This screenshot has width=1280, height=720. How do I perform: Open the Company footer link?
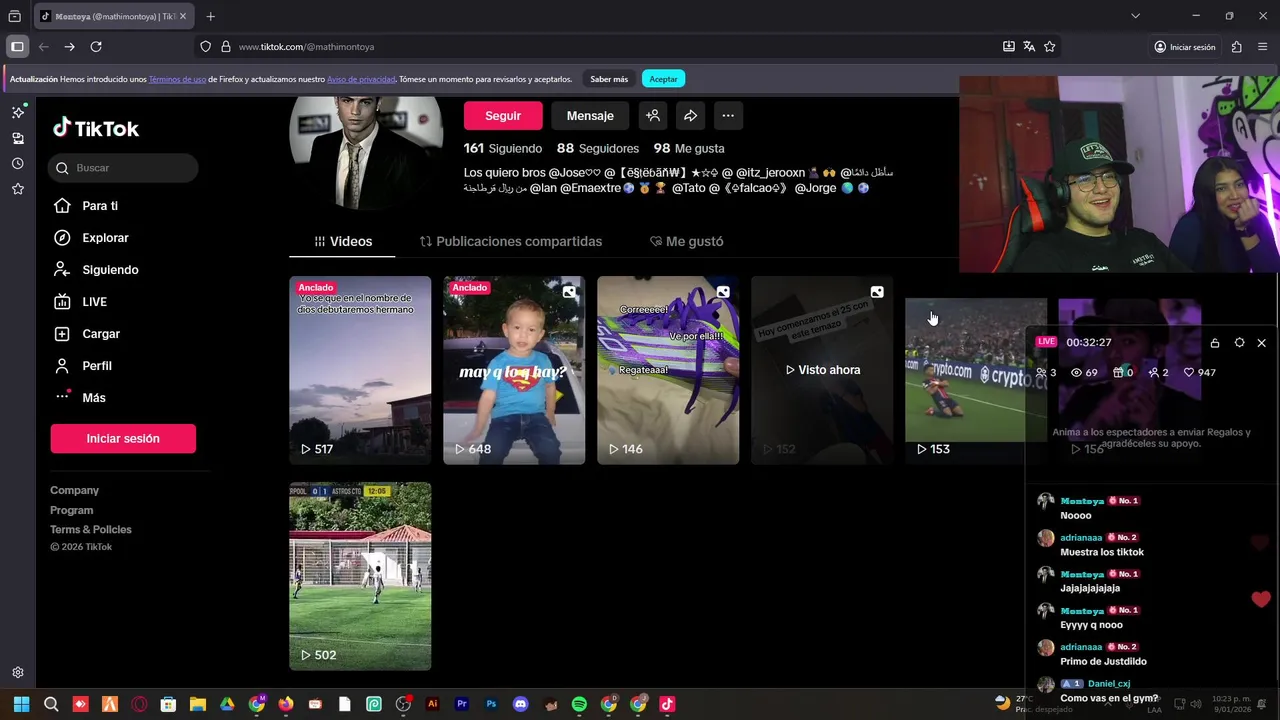tap(74, 490)
